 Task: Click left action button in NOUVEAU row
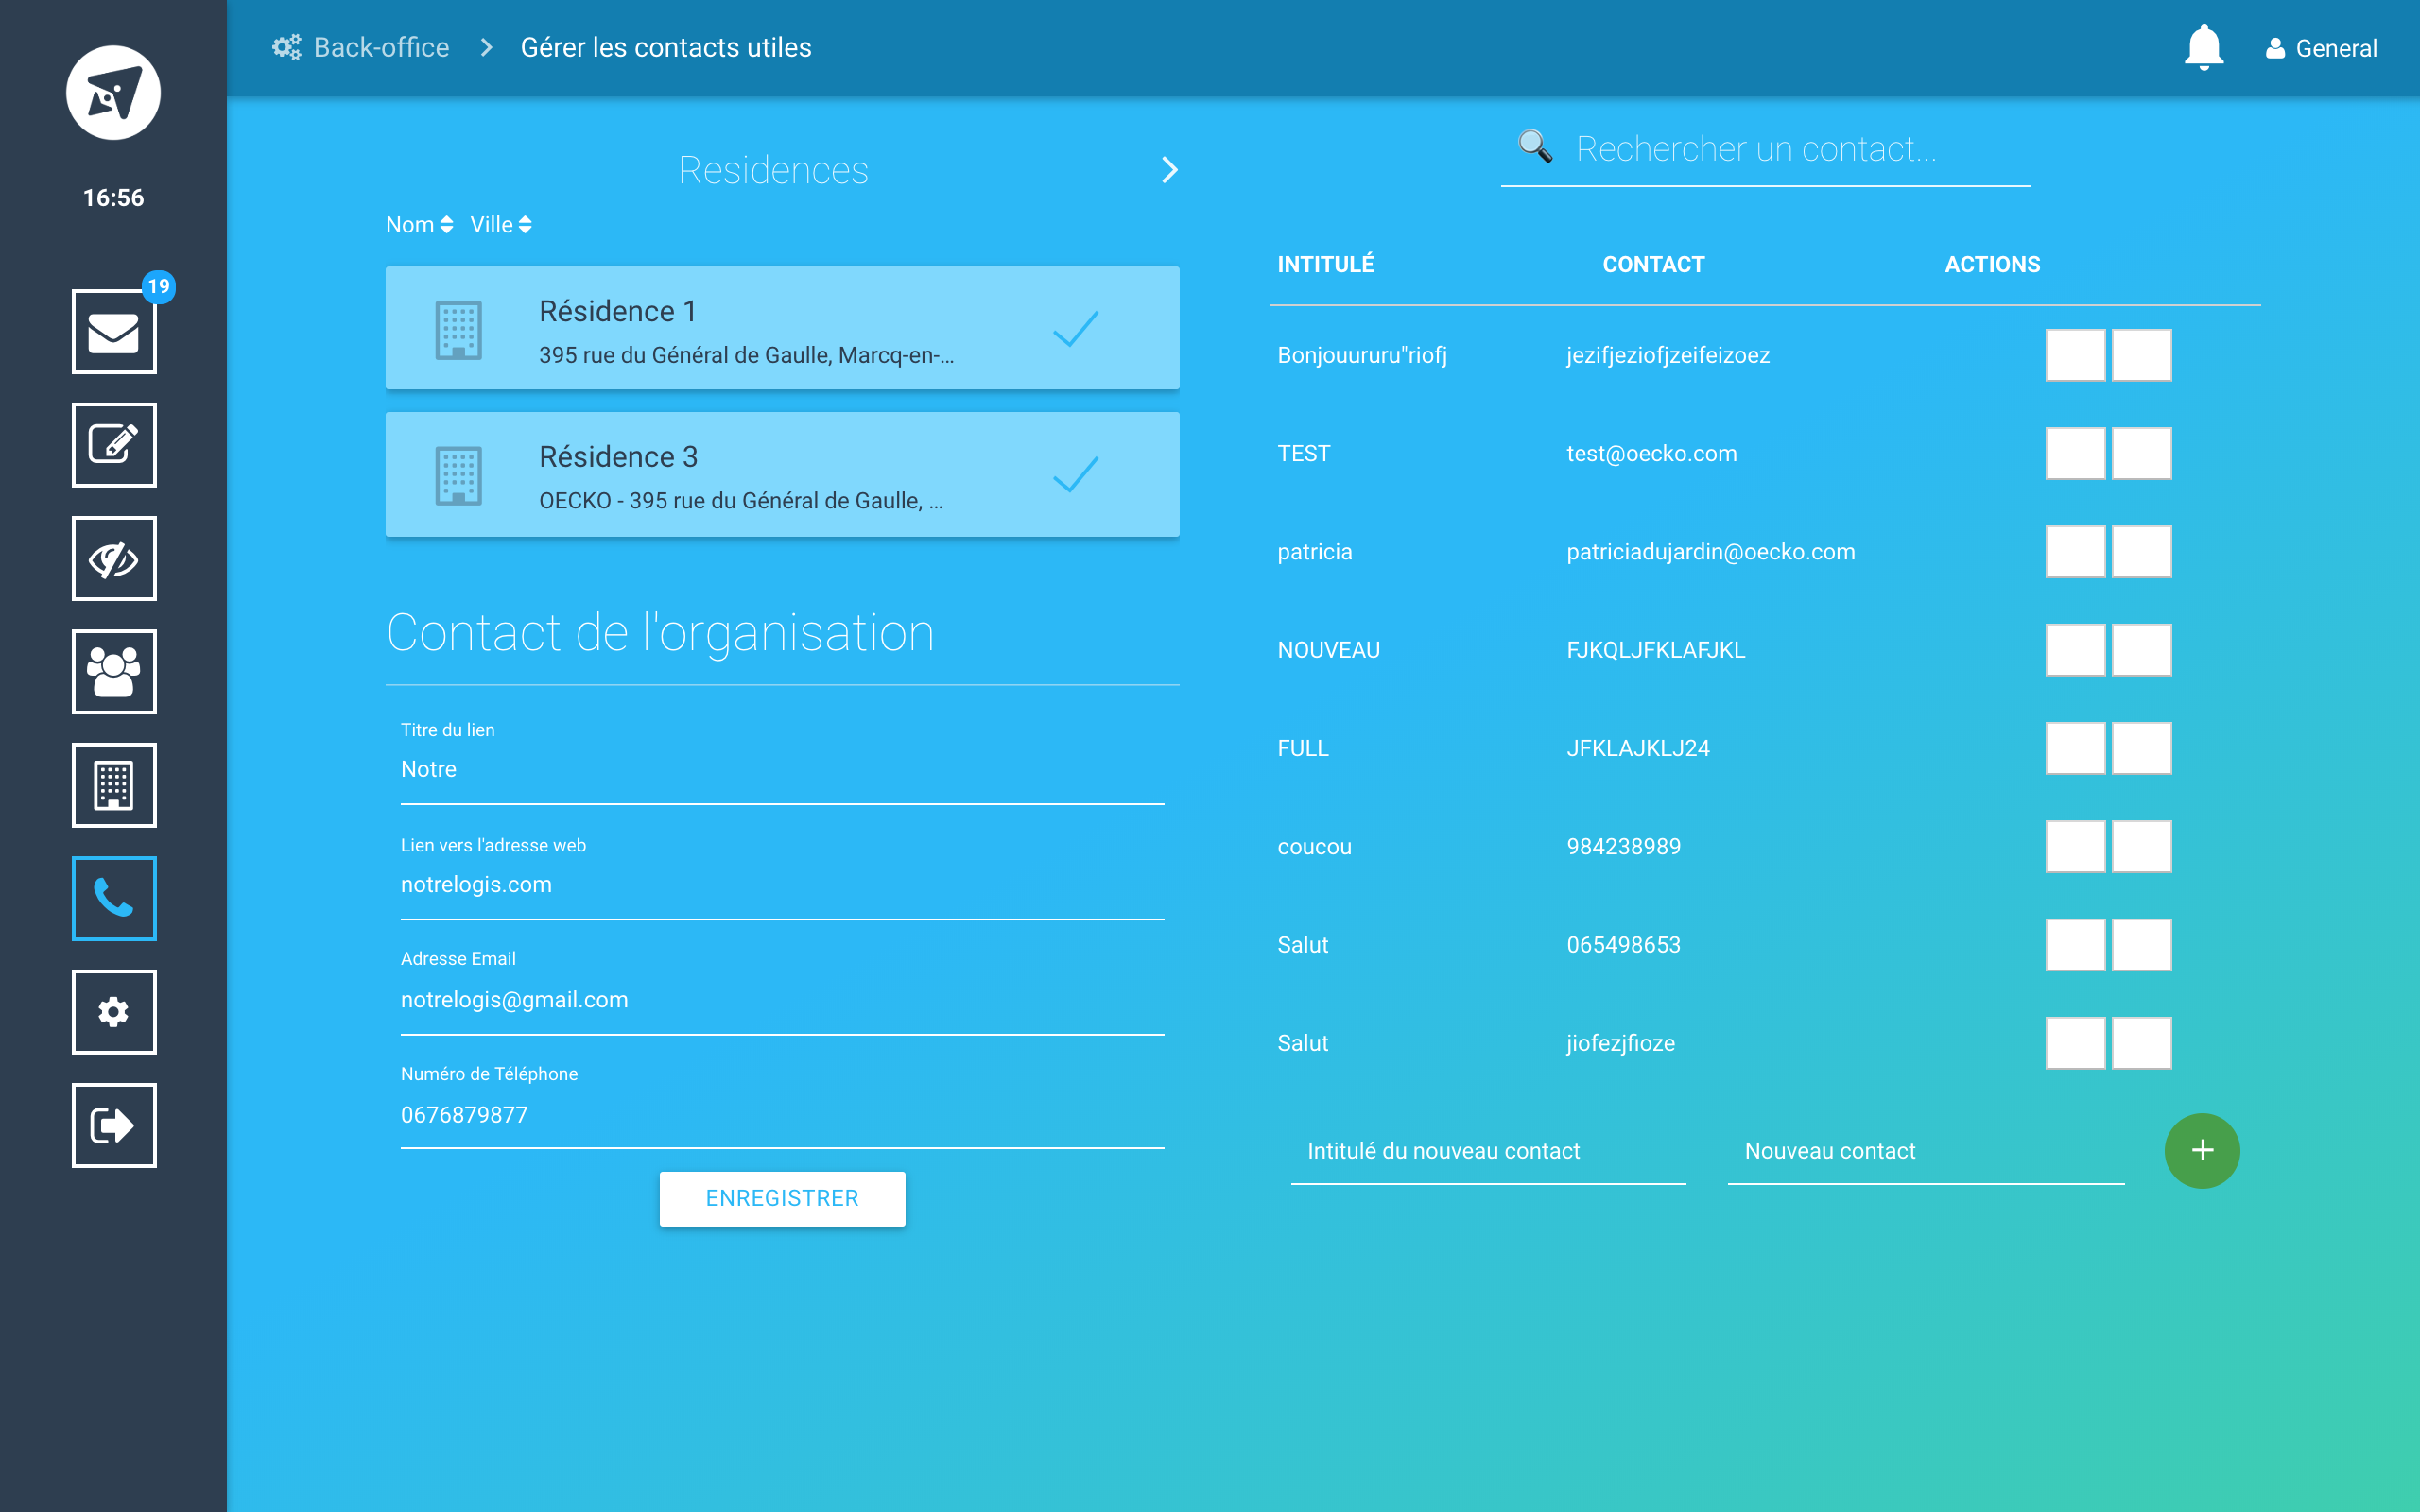click(x=2076, y=650)
